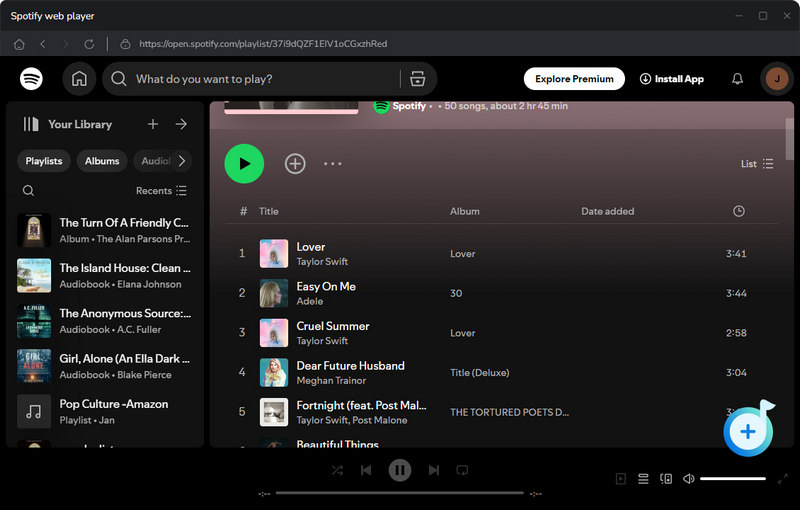800x510 pixels.
Task: Open the Browse icon in search bar
Action: 417,79
